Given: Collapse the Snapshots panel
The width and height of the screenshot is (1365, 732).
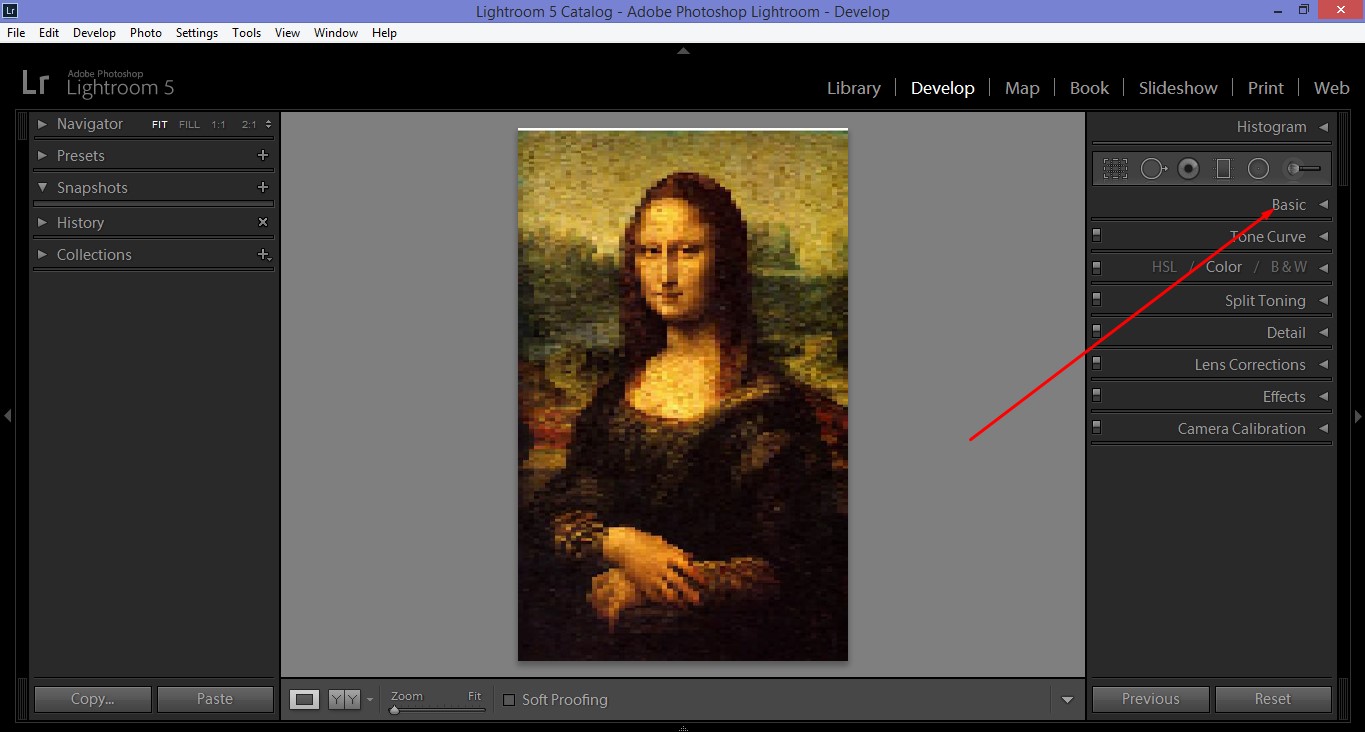Looking at the screenshot, I should tap(42, 187).
